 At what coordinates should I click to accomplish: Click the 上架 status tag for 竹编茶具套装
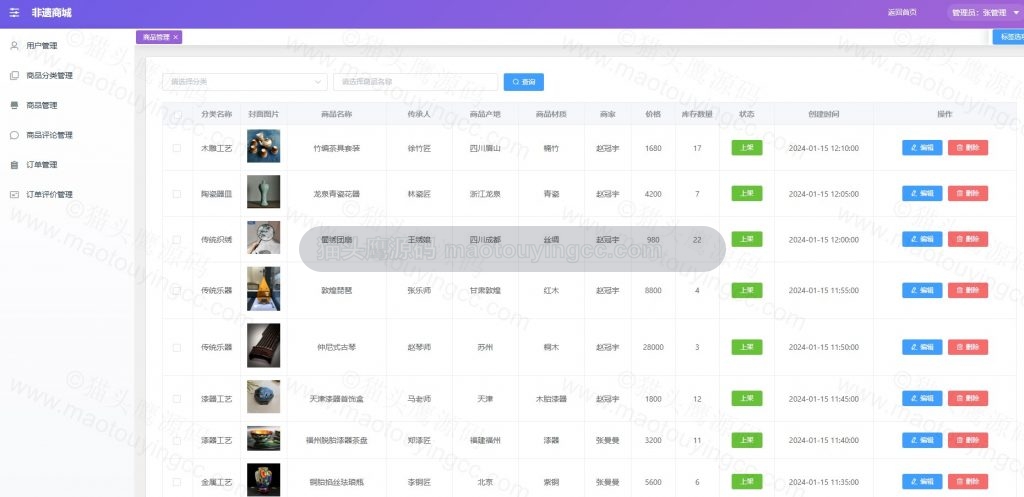click(x=746, y=148)
